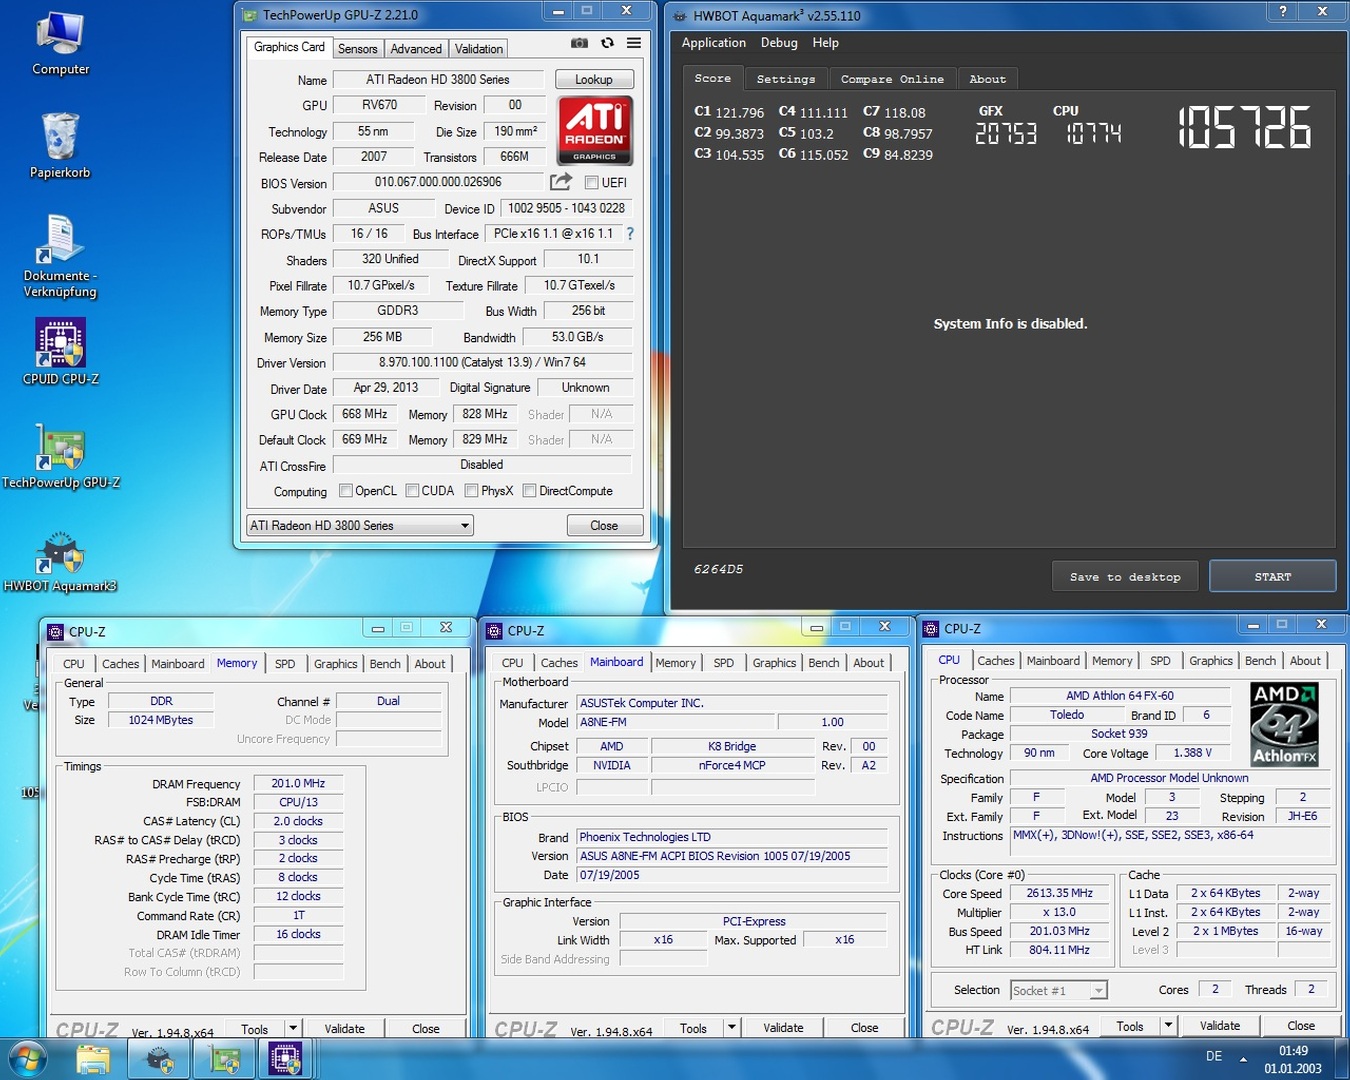Image resolution: width=1350 pixels, height=1080 pixels.
Task: Click START to run the Aquamark benchmark
Action: [1272, 577]
